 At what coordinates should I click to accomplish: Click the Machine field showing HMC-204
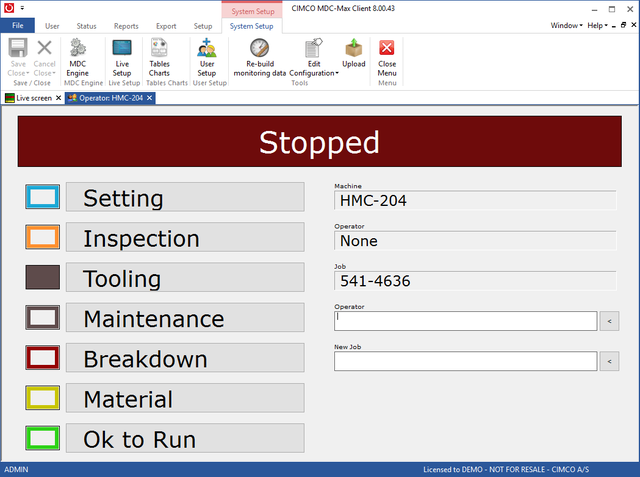[475, 200]
